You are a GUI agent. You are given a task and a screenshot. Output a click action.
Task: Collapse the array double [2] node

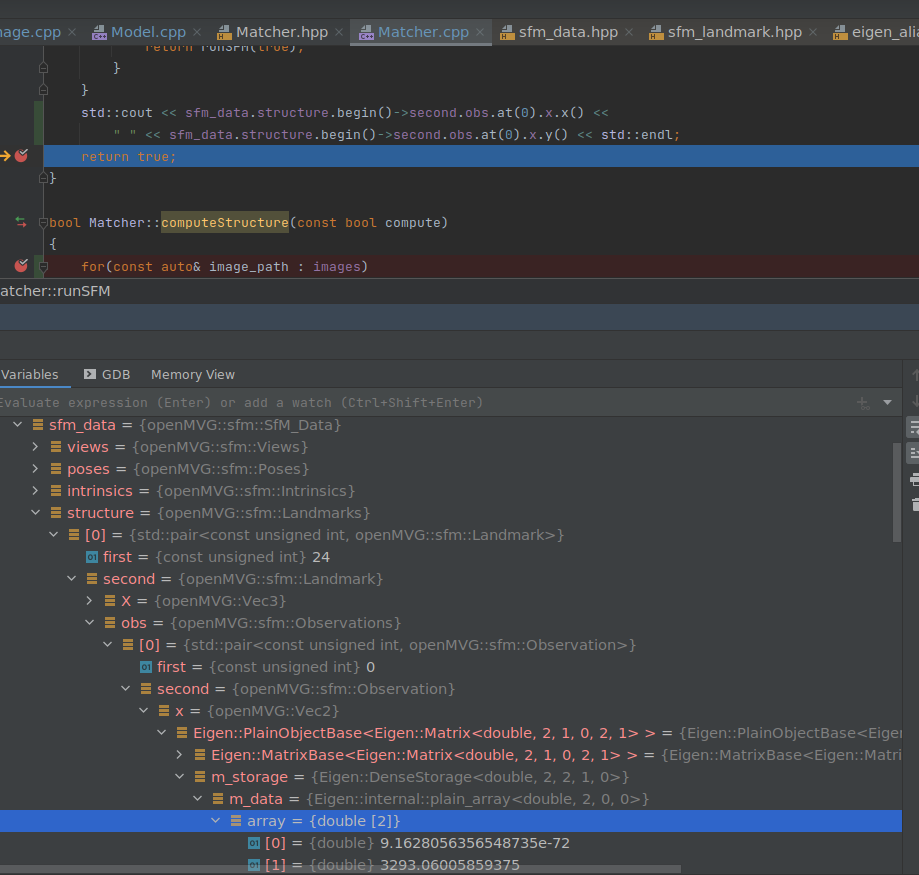216,820
